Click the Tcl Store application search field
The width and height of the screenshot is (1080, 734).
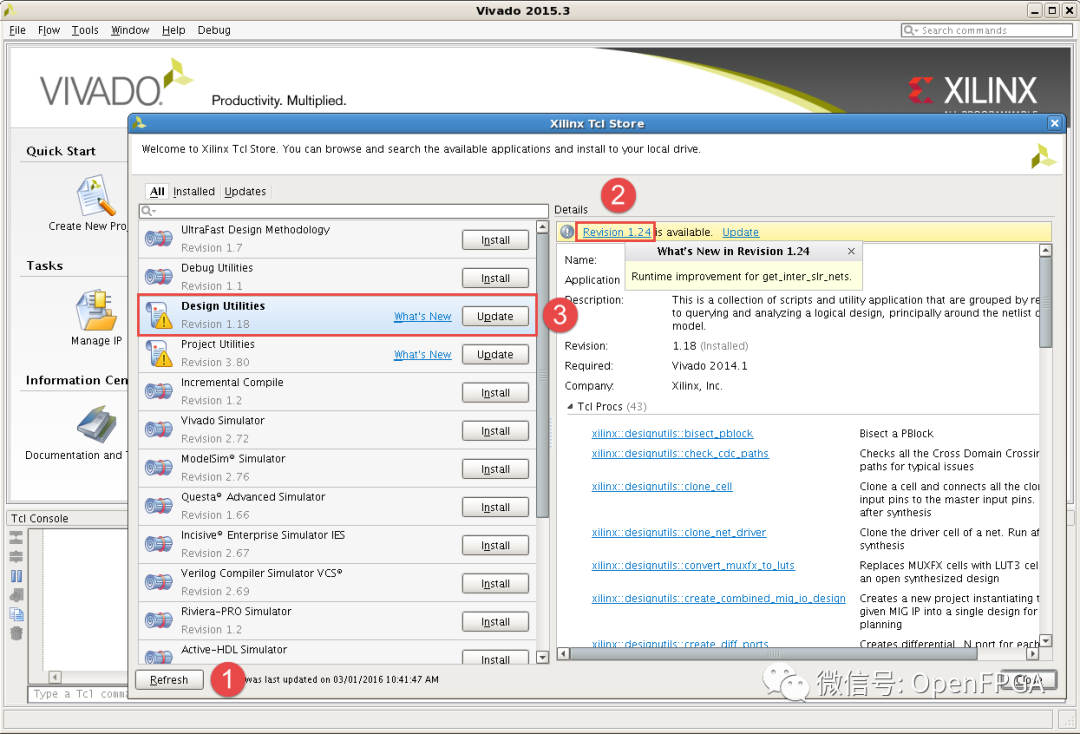coord(344,211)
